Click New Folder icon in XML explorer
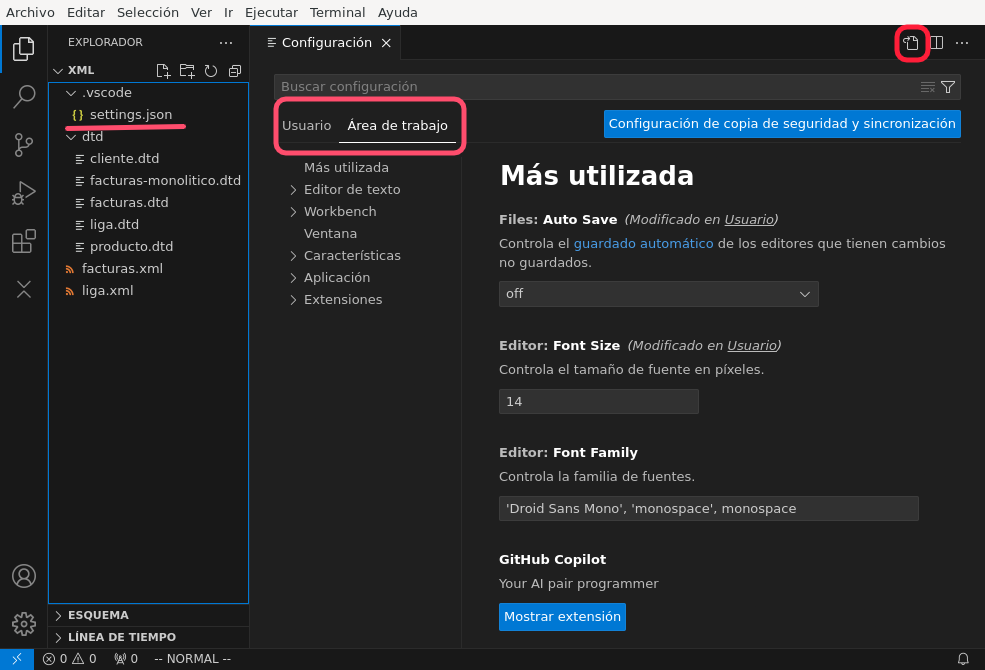The image size is (985, 670). [x=187, y=70]
